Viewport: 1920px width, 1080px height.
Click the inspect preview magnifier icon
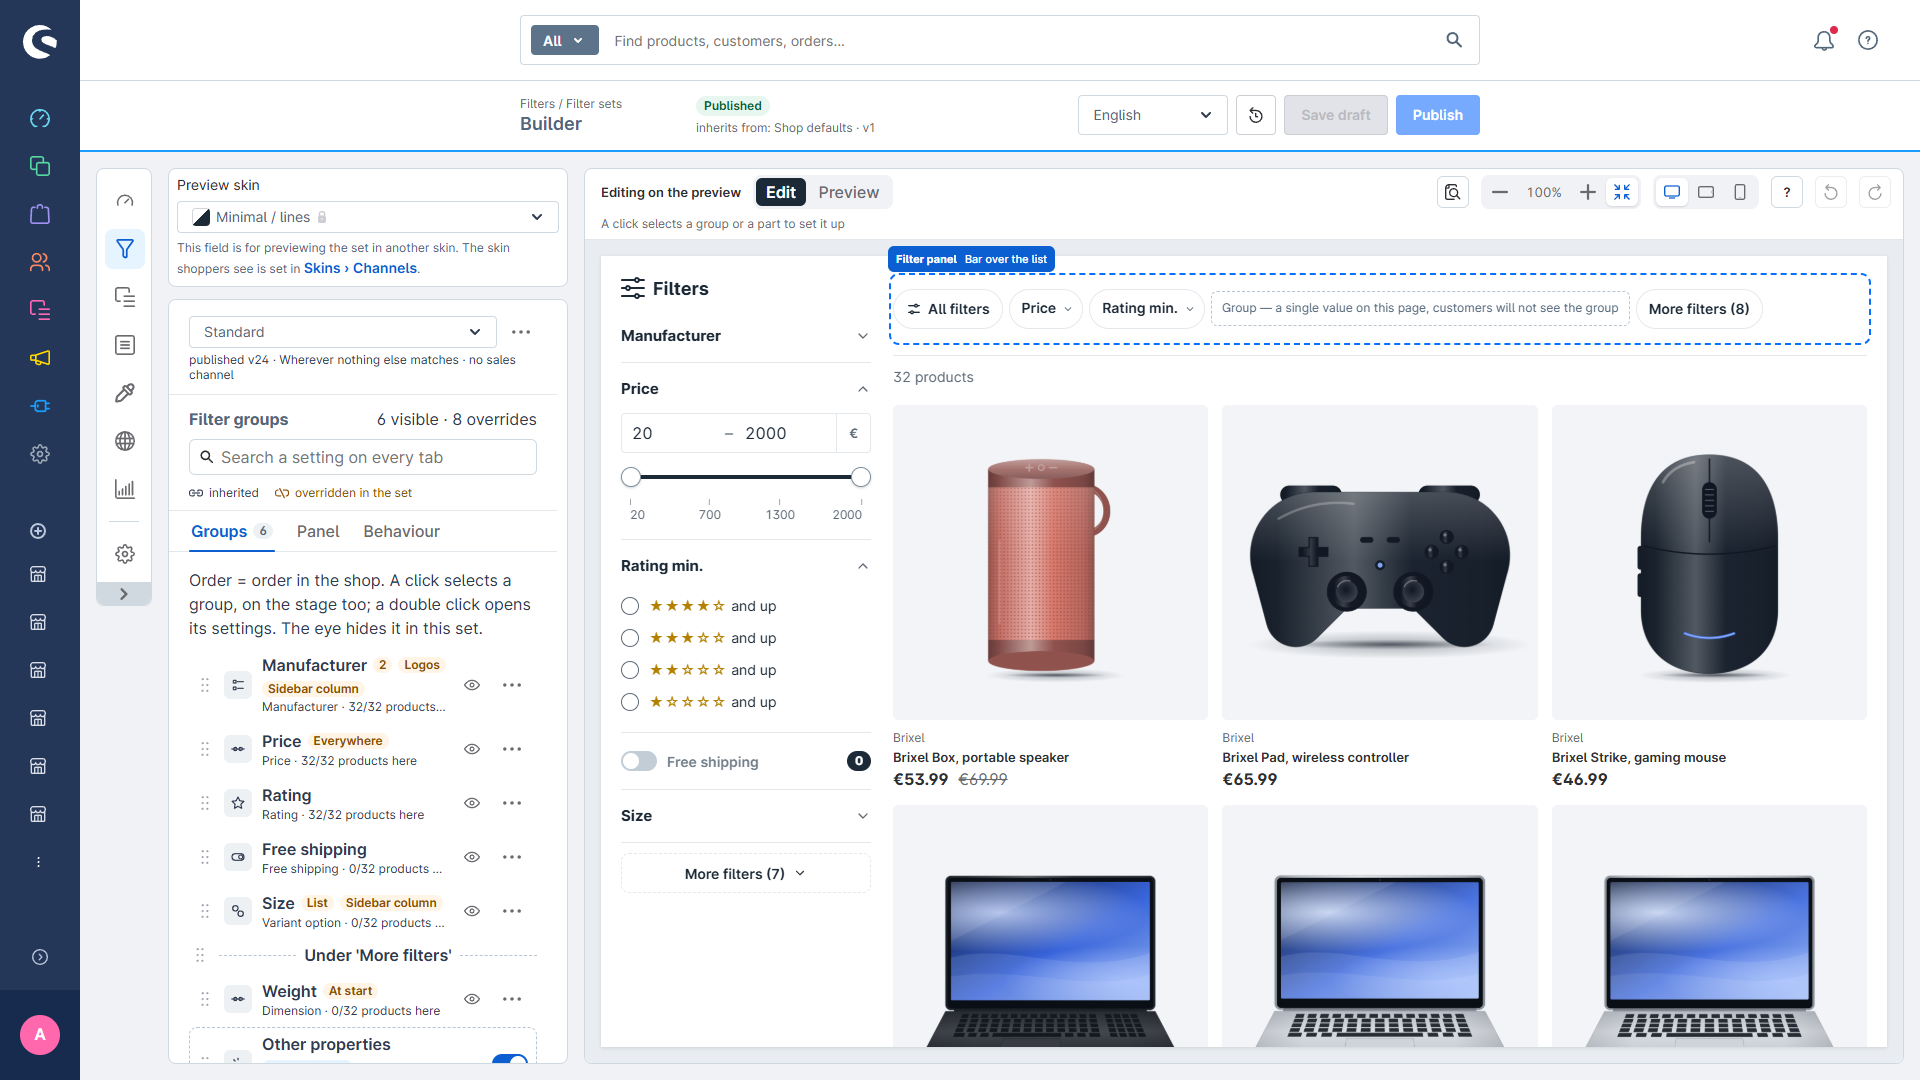tap(1453, 192)
